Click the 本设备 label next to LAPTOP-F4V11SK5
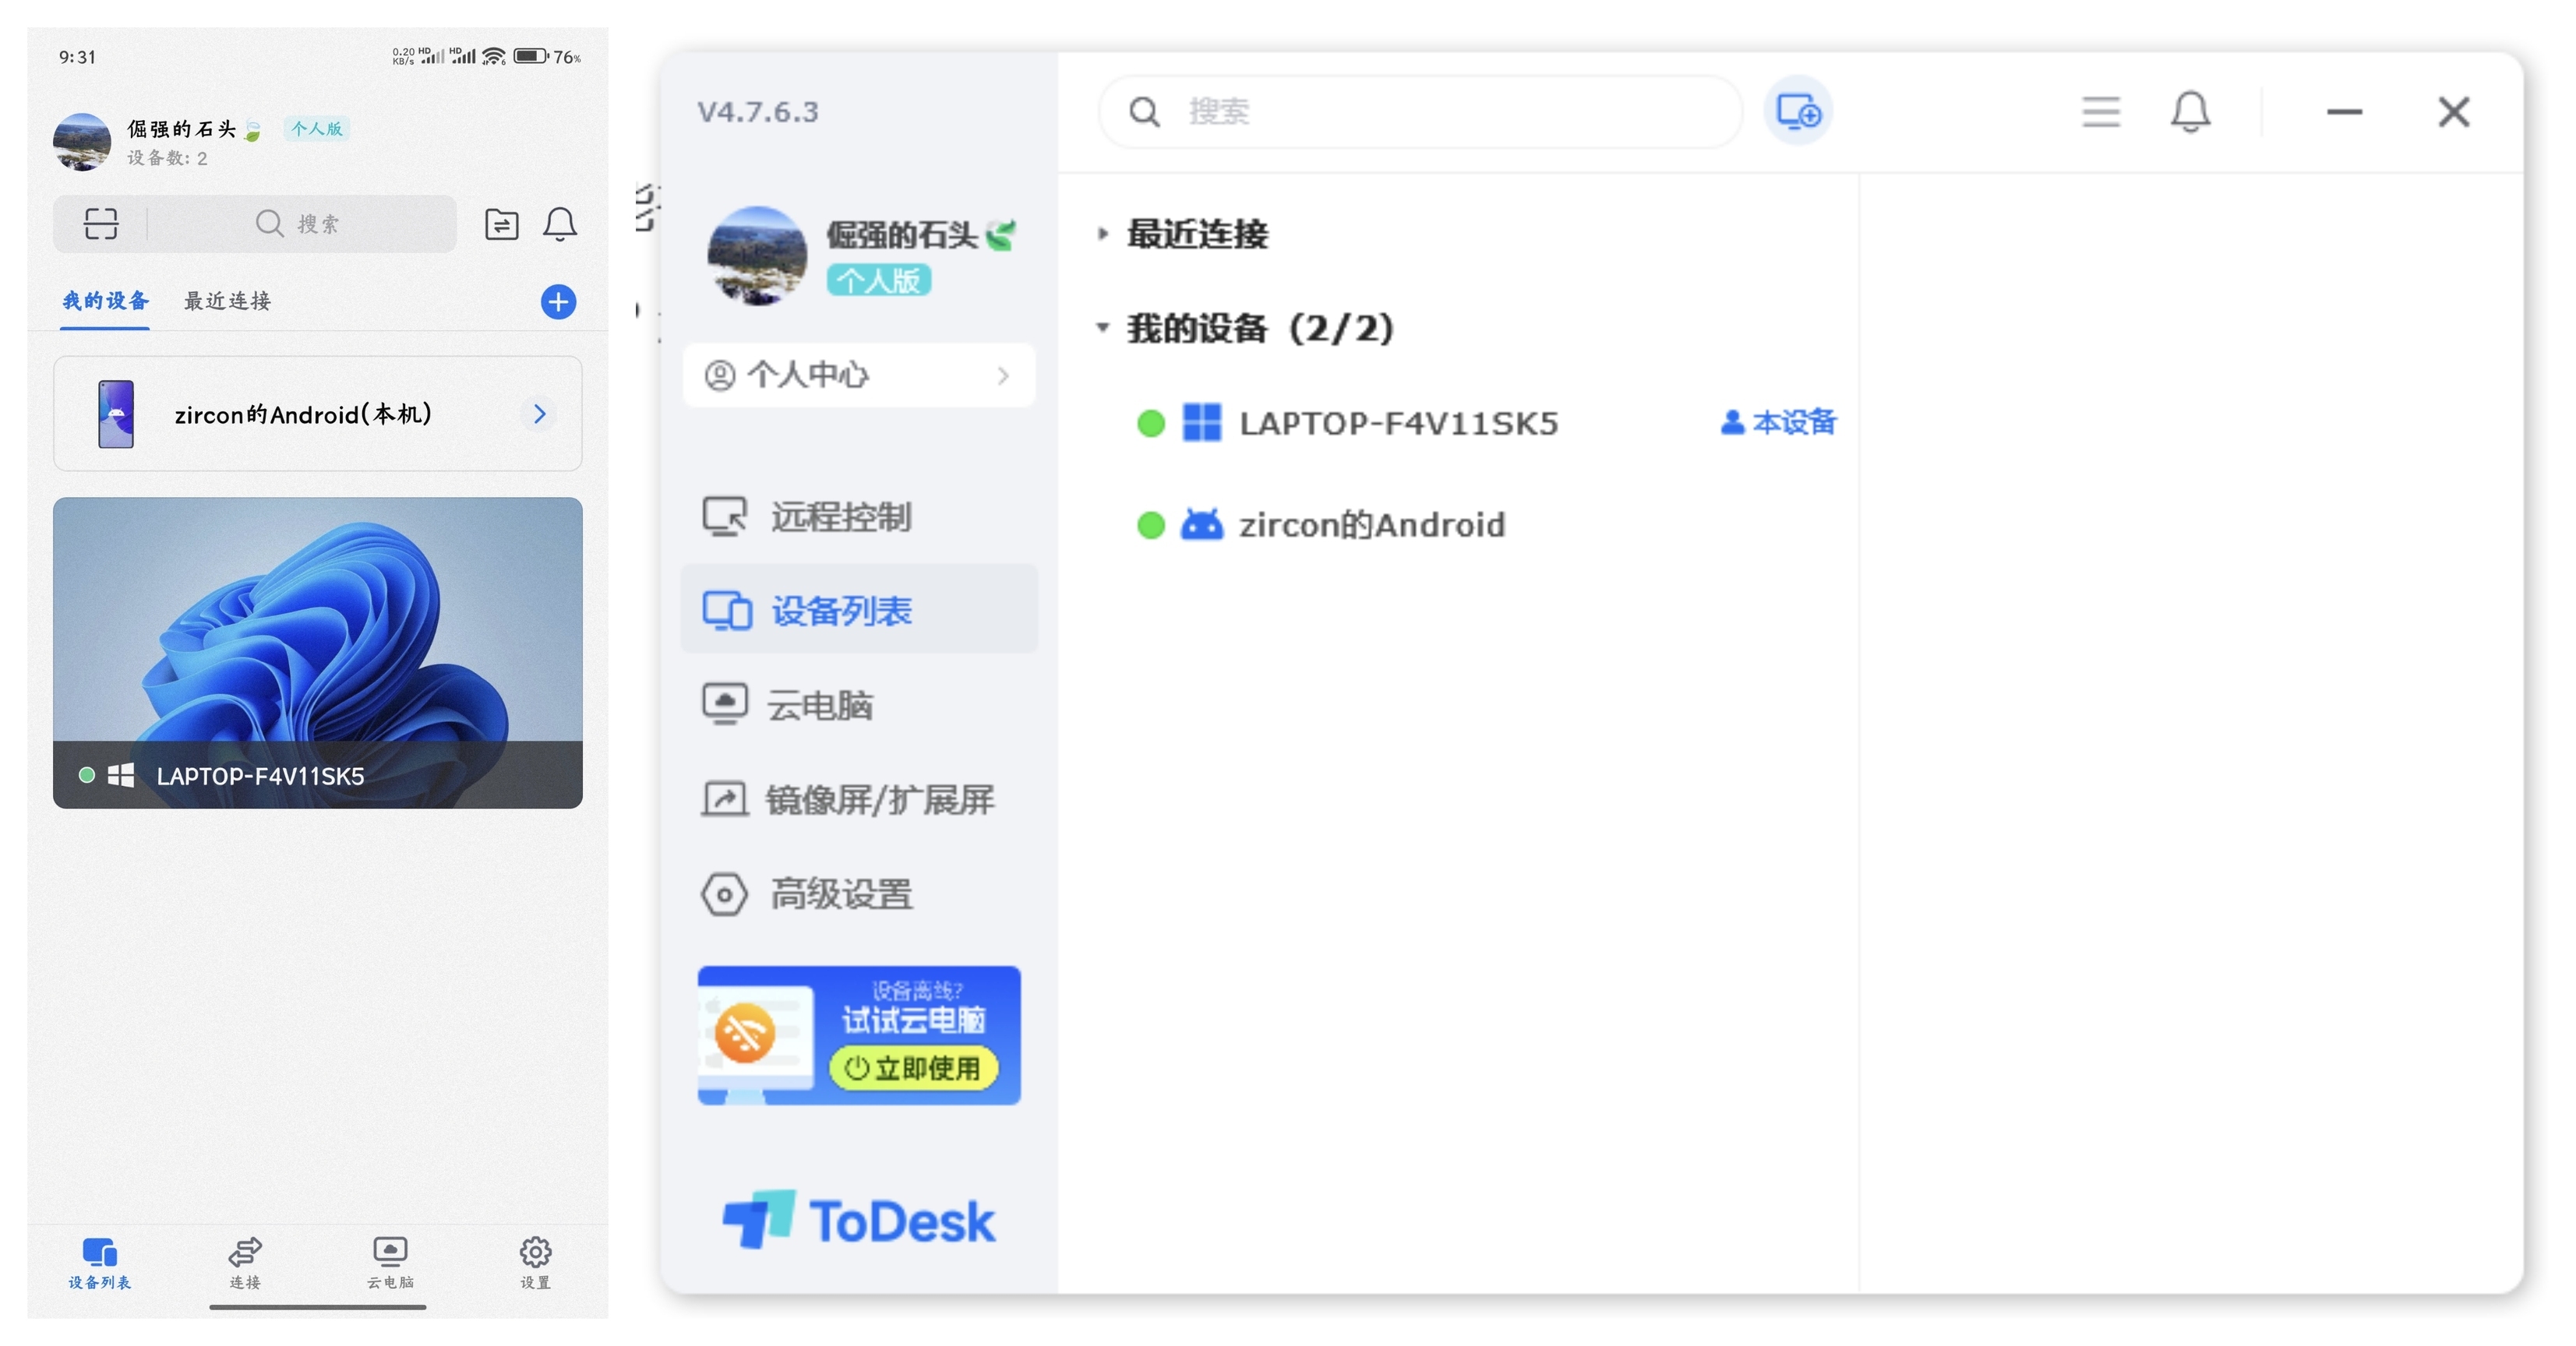This screenshot has width=2576, height=1346. 1778,422
